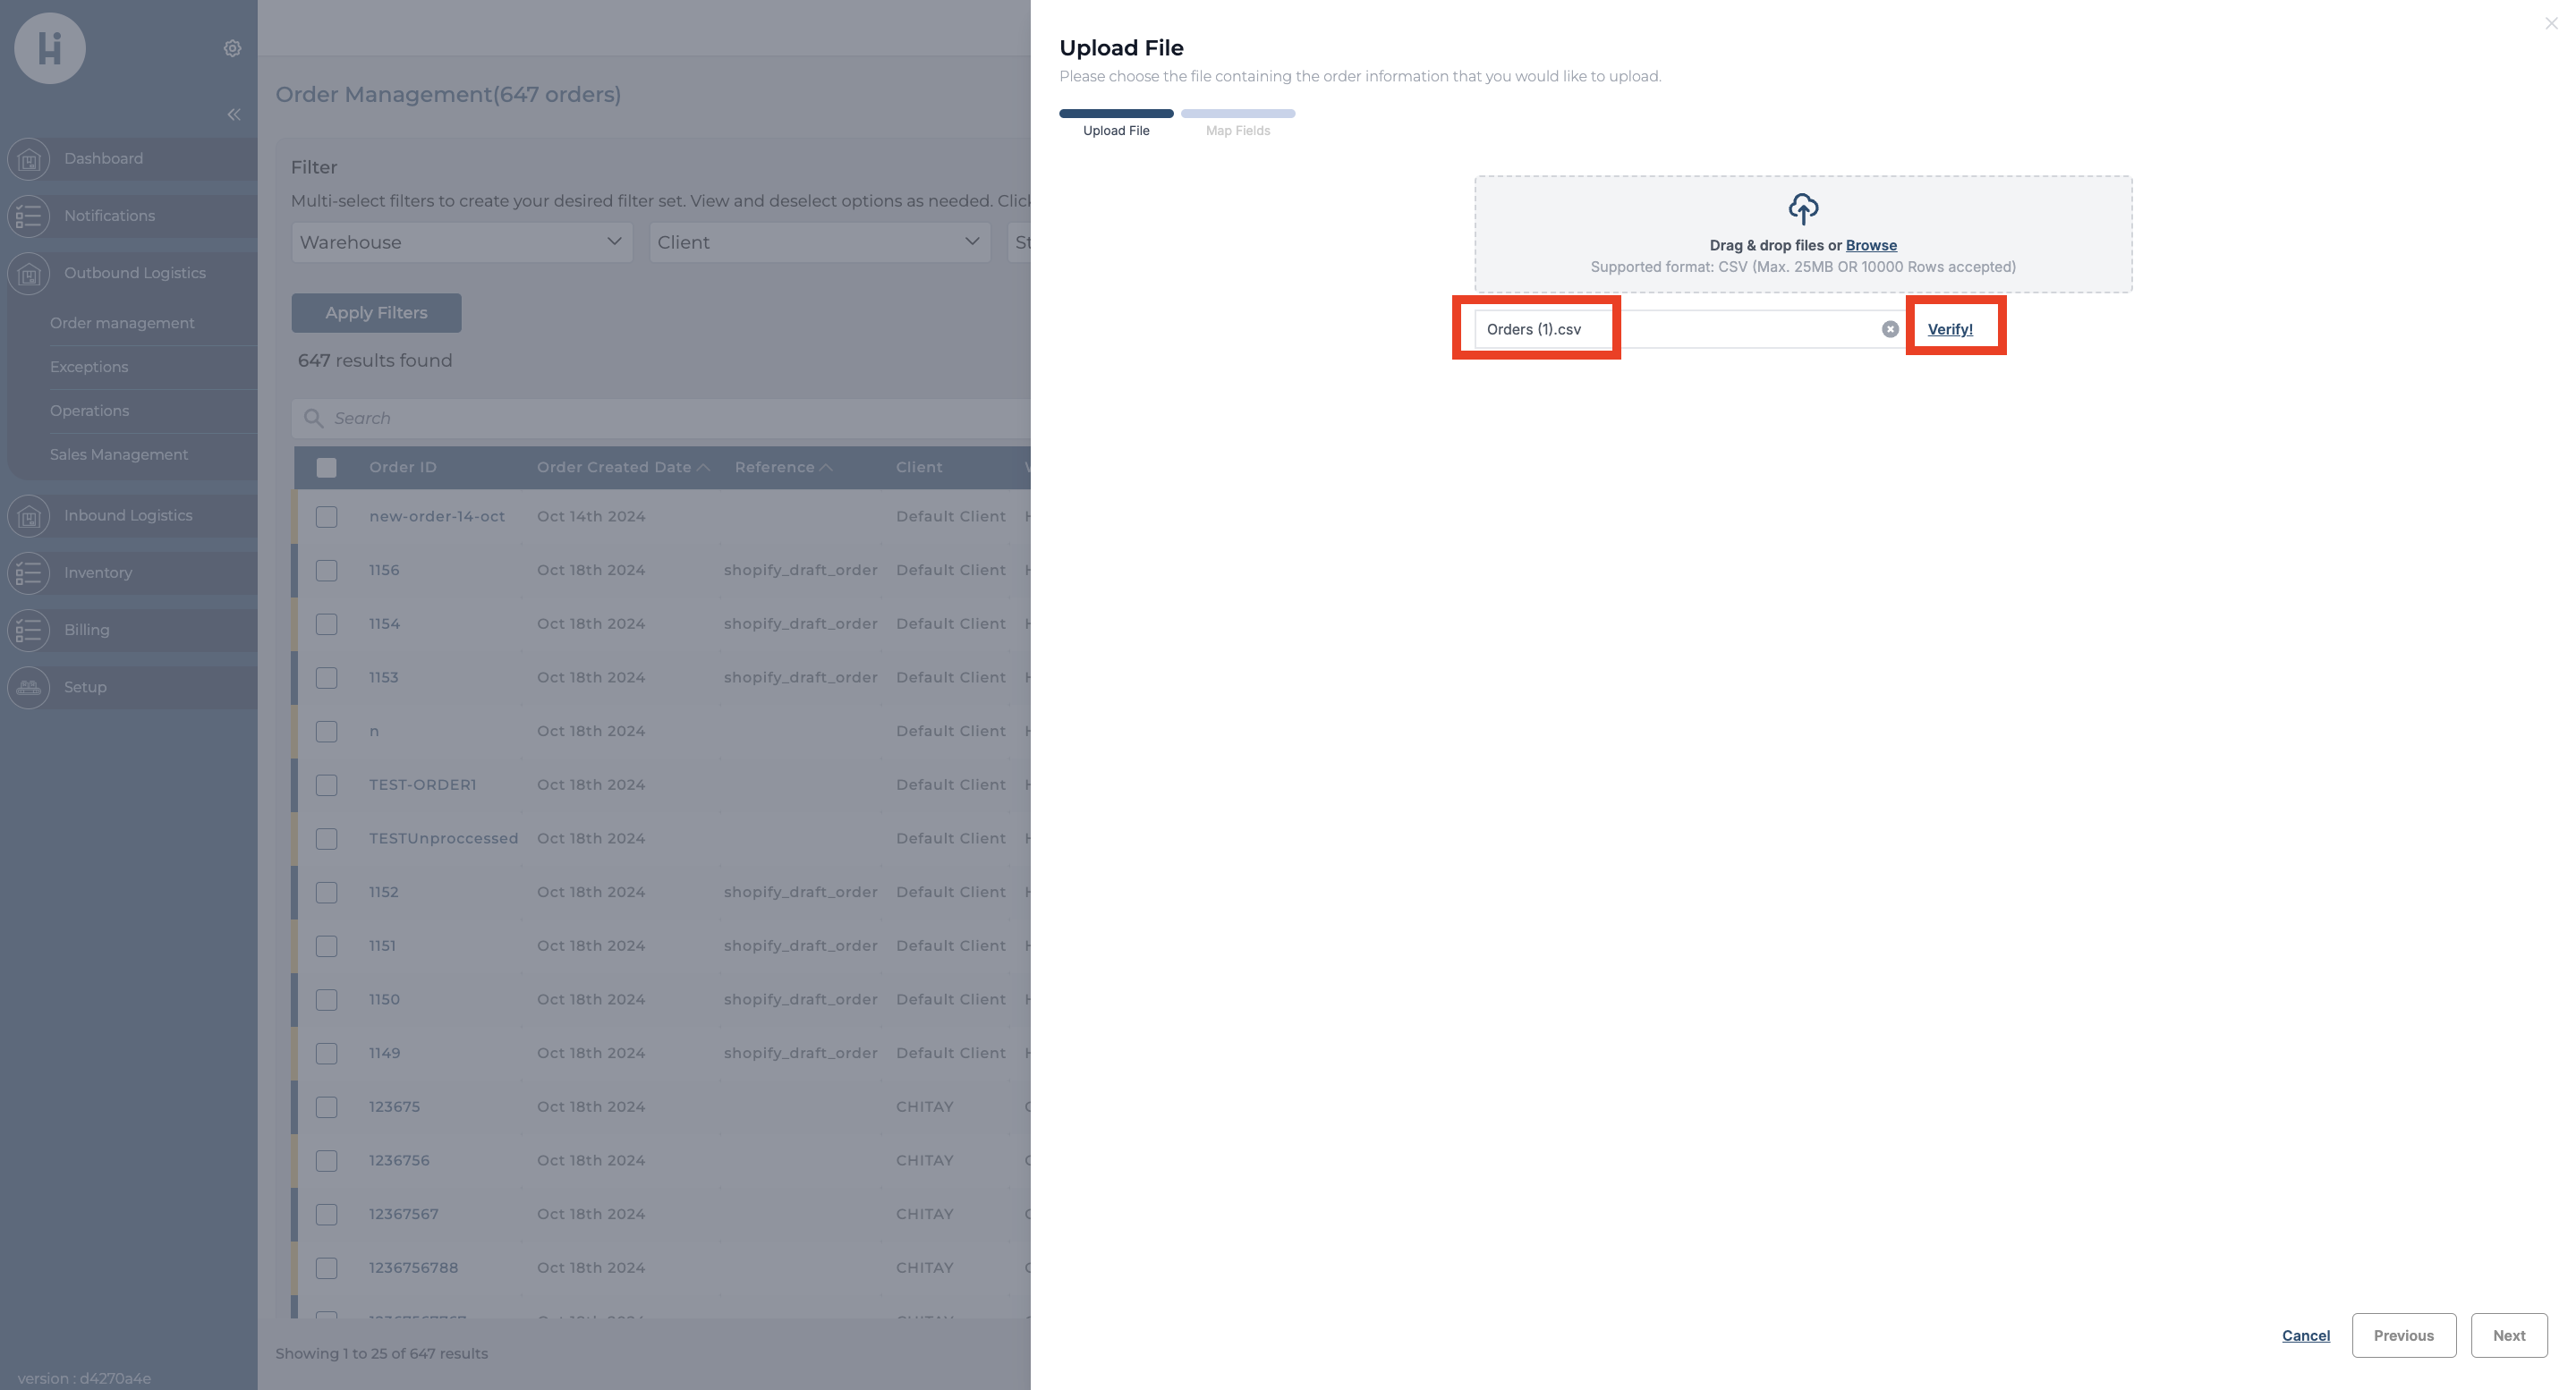Screen dimensions: 2576x1390
Task: Collapse the sidebar with double-chevron icon
Action: (x=233, y=115)
